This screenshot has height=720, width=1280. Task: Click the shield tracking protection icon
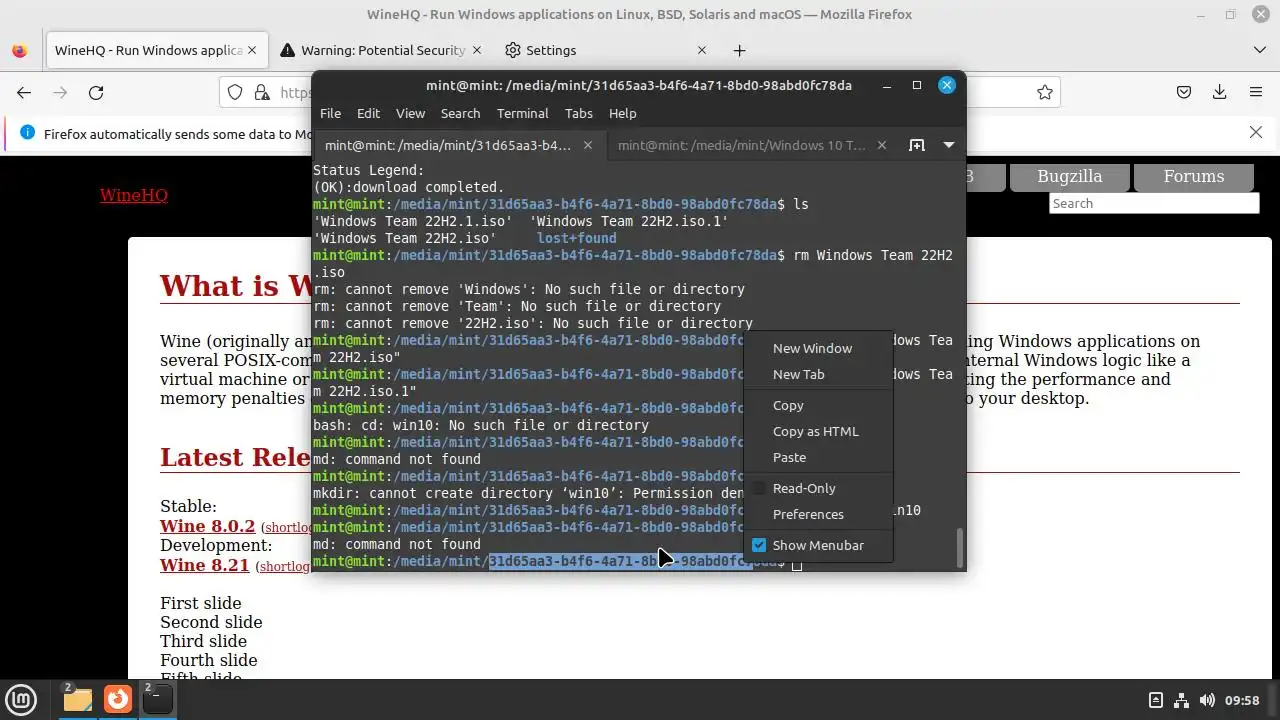tap(235, 92)
